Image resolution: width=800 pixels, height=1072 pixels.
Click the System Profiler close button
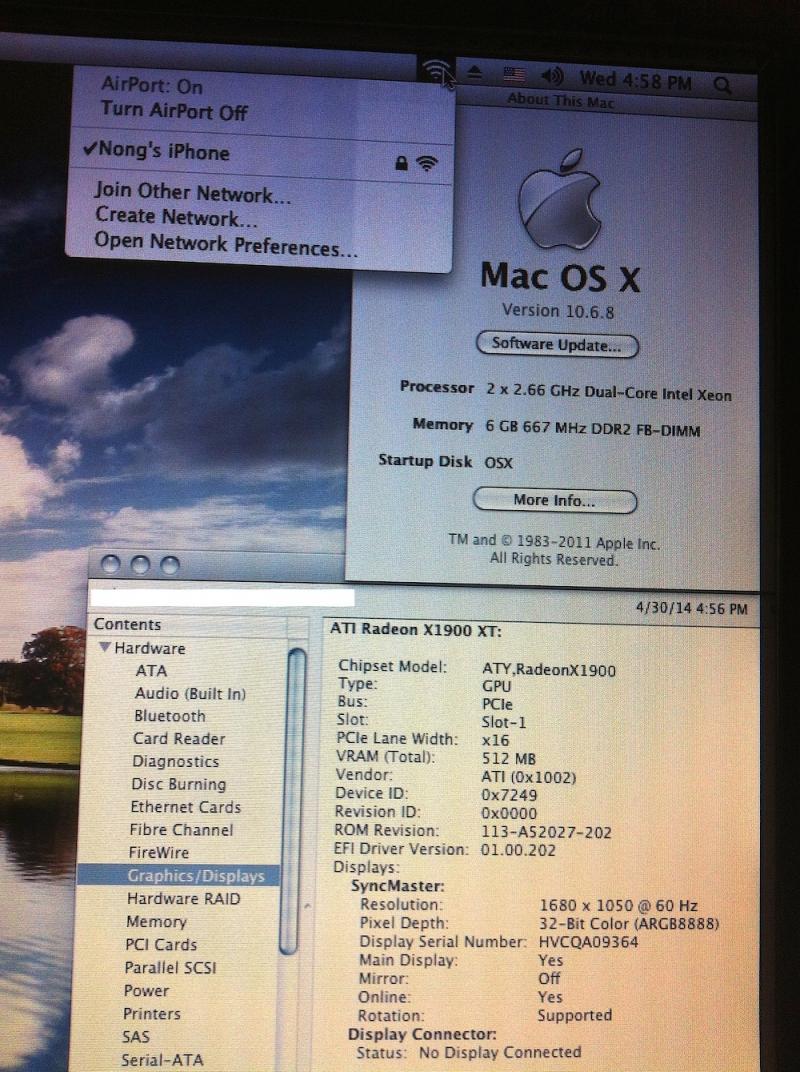[110, 564]
